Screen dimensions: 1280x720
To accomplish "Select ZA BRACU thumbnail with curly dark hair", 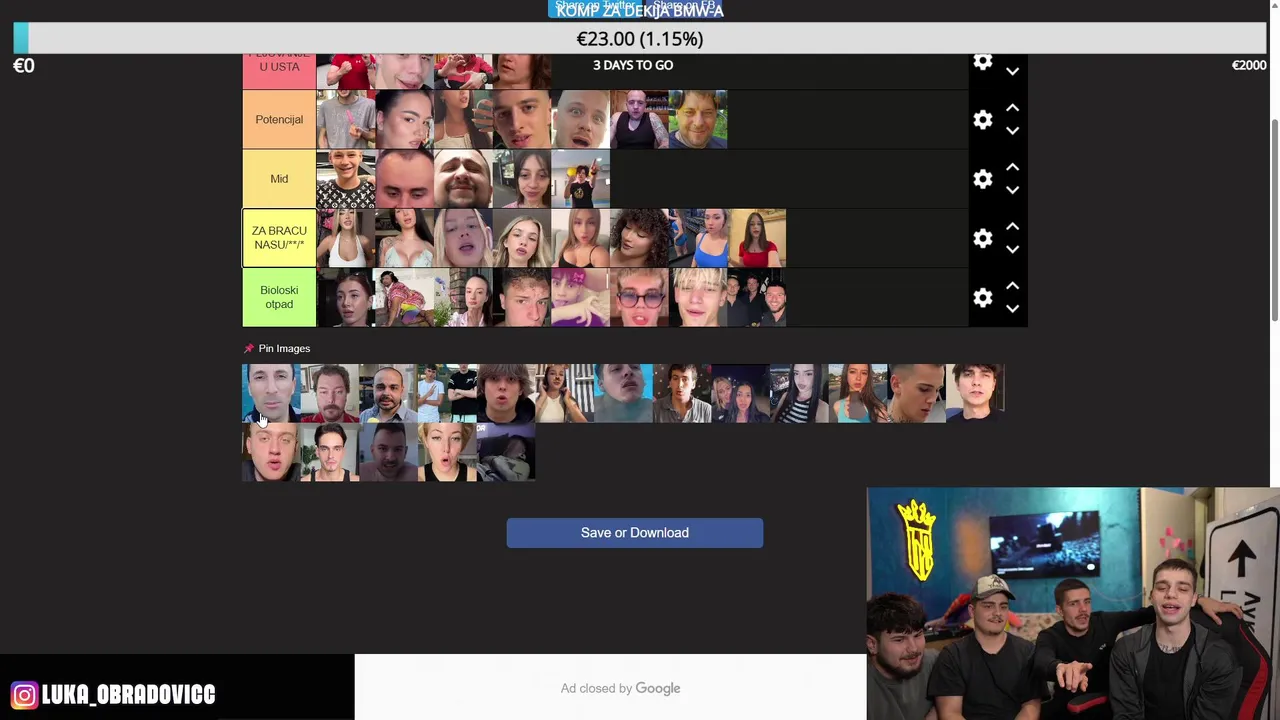I will tap(638, 238).
